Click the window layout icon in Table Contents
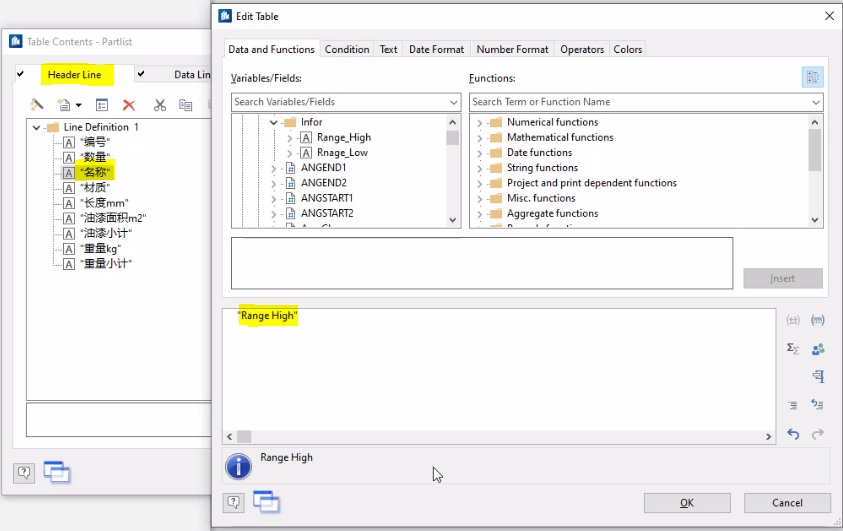This screenshot has width=843, height=531. click(57, 472)
